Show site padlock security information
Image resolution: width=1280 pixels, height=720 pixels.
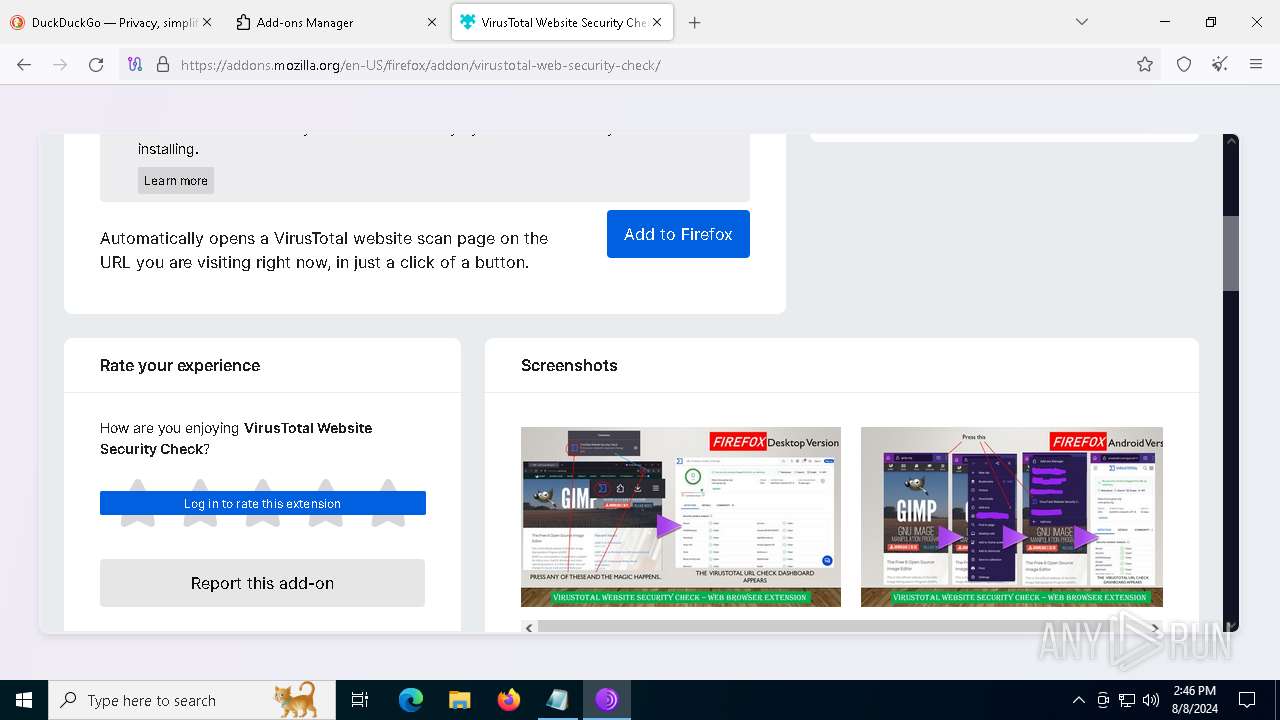[x=163, y=64]
